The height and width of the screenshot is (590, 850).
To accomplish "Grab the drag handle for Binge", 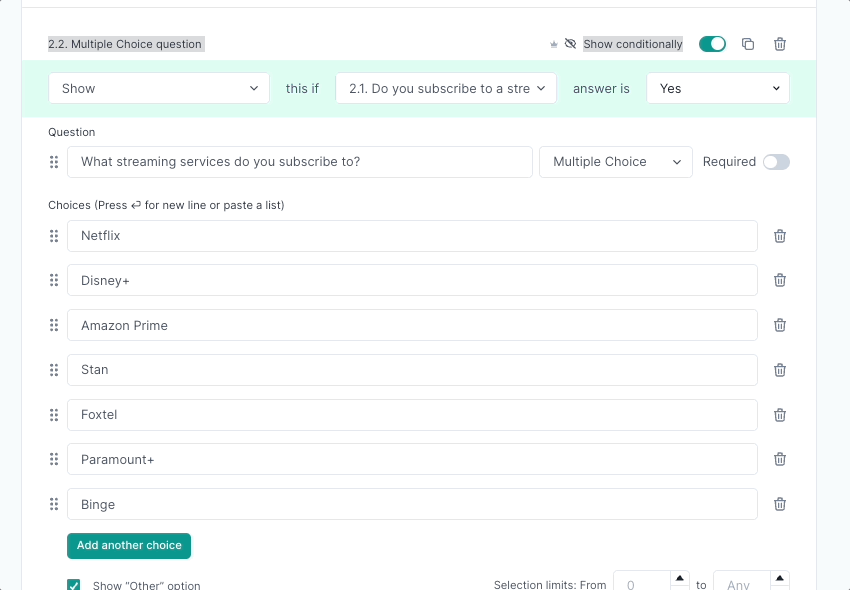I will coord(54,504).
